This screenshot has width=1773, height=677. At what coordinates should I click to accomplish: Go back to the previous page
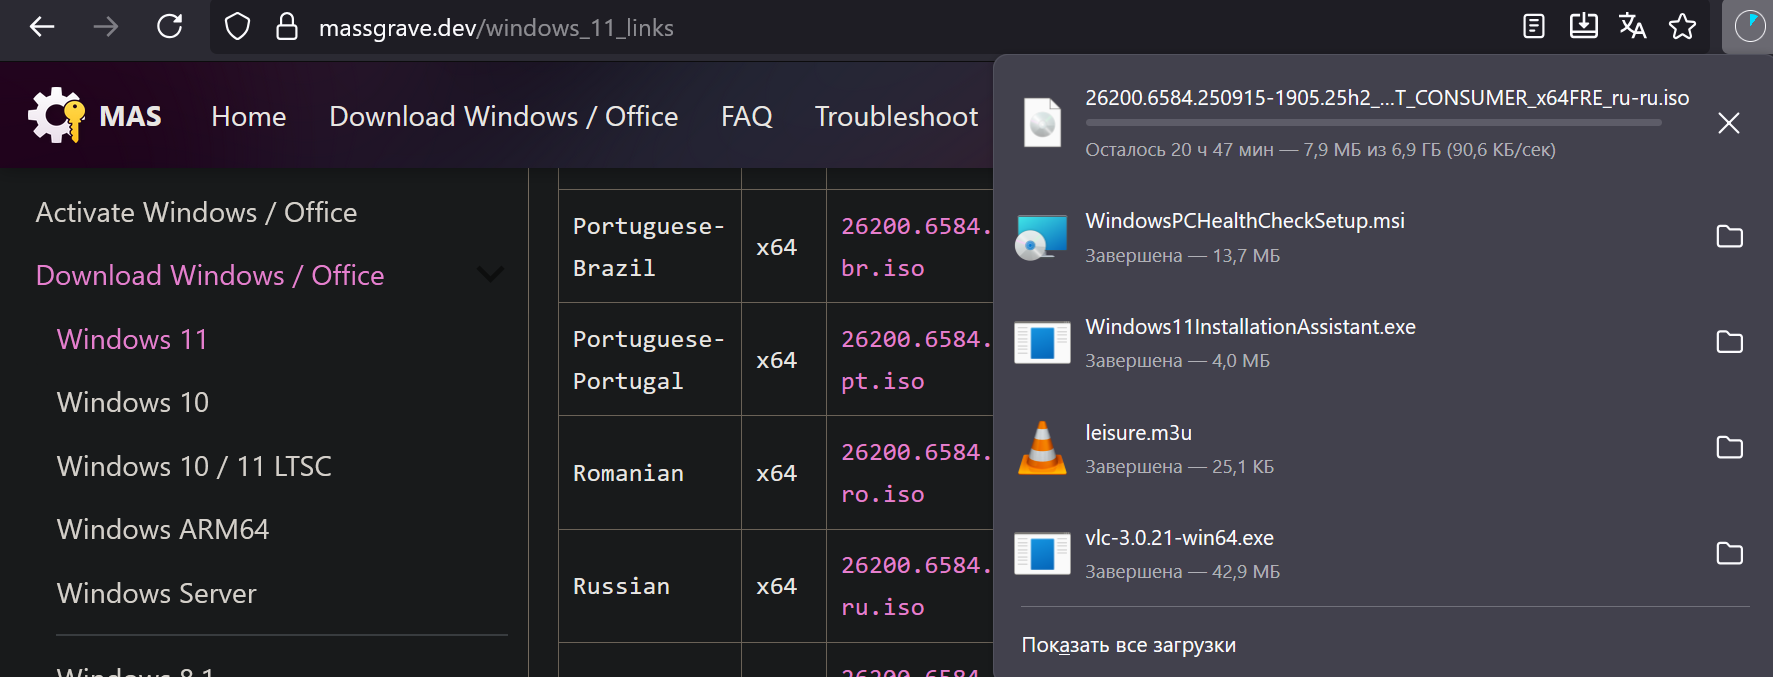pos(42,27)
